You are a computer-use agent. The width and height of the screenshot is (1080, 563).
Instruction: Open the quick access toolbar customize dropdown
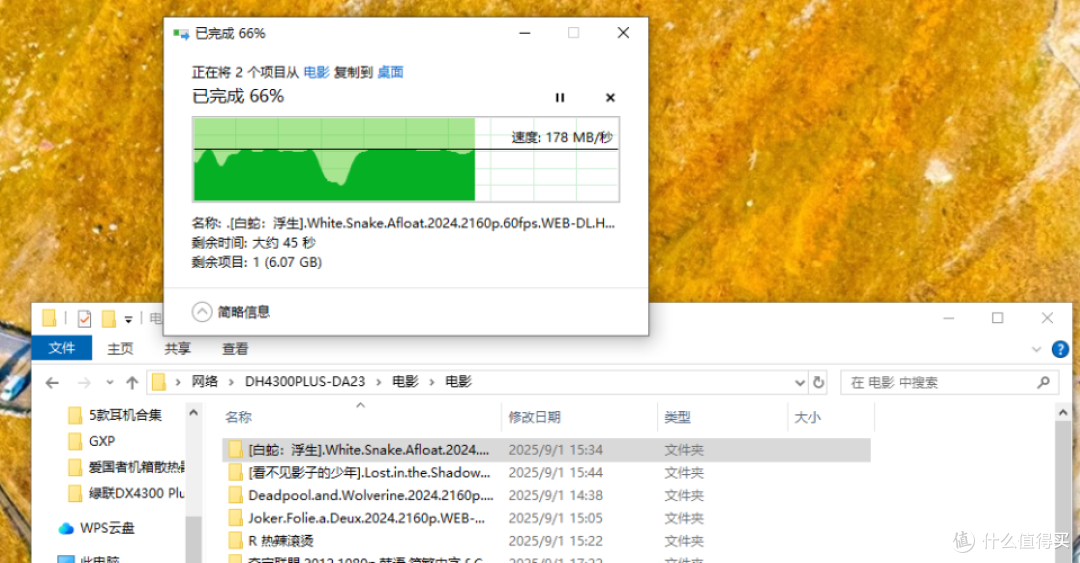128,319
